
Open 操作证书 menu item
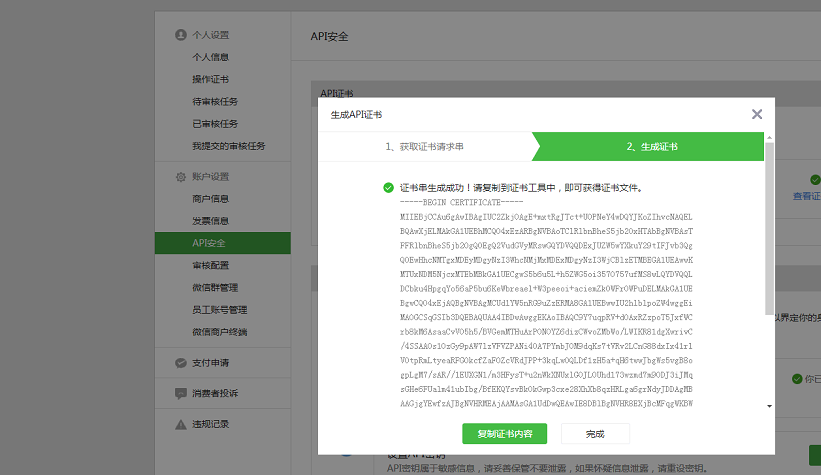pos(211,79)
